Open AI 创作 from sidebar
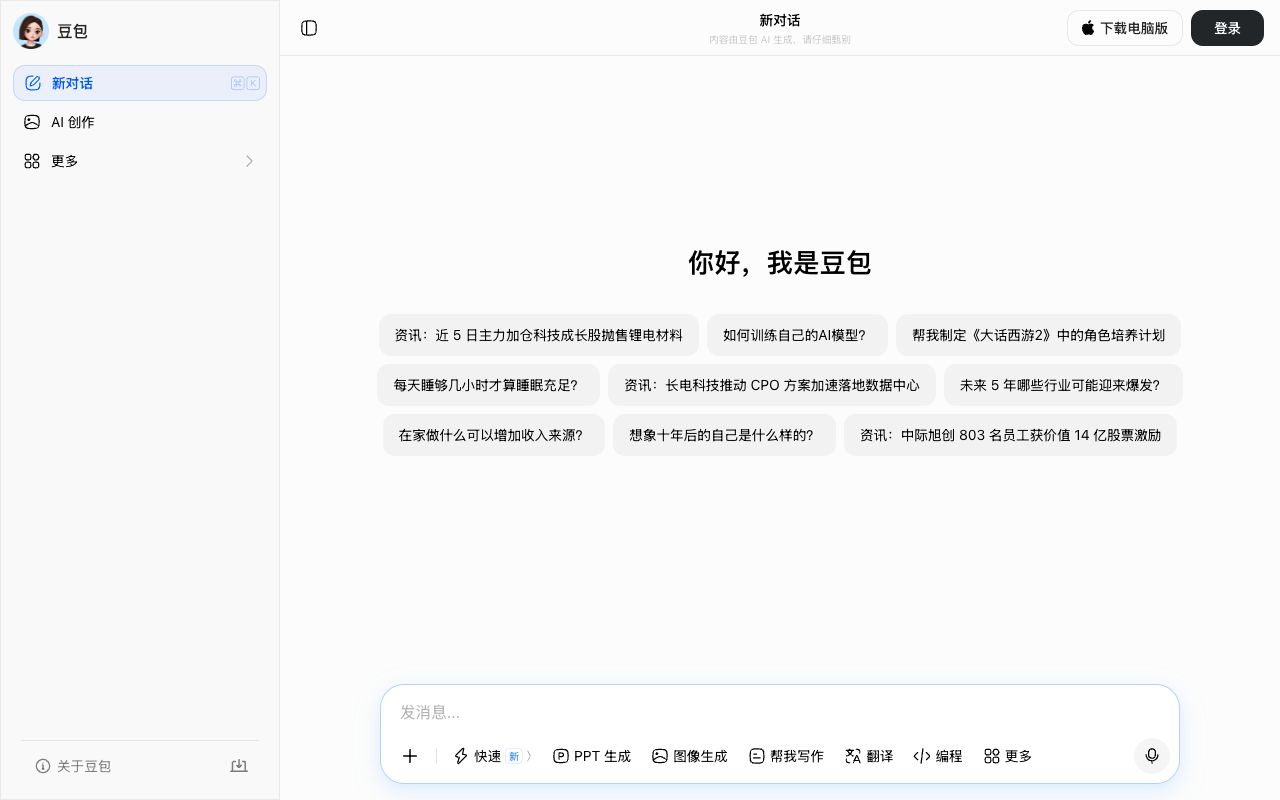The image size is (1280, 800). point(140,122)
